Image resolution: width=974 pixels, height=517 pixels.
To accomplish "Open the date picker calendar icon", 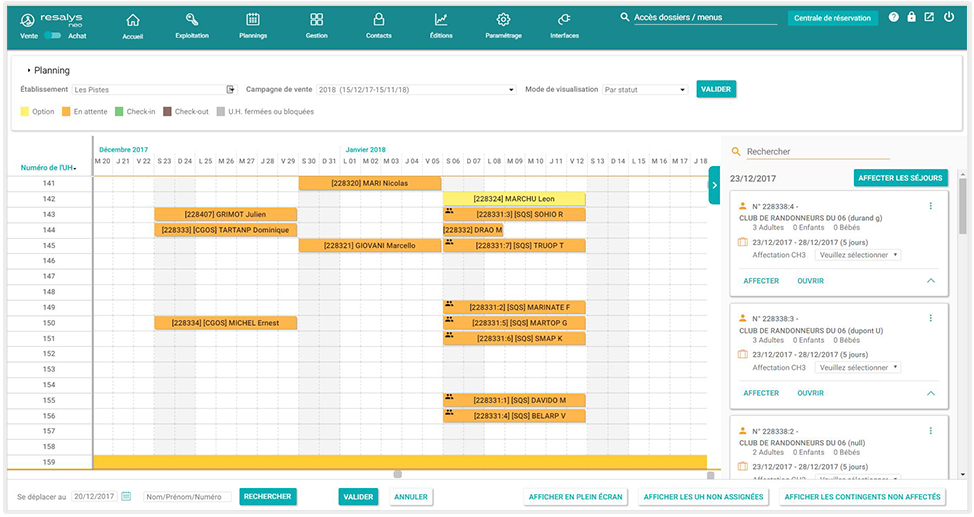I will tap(127, 497).
